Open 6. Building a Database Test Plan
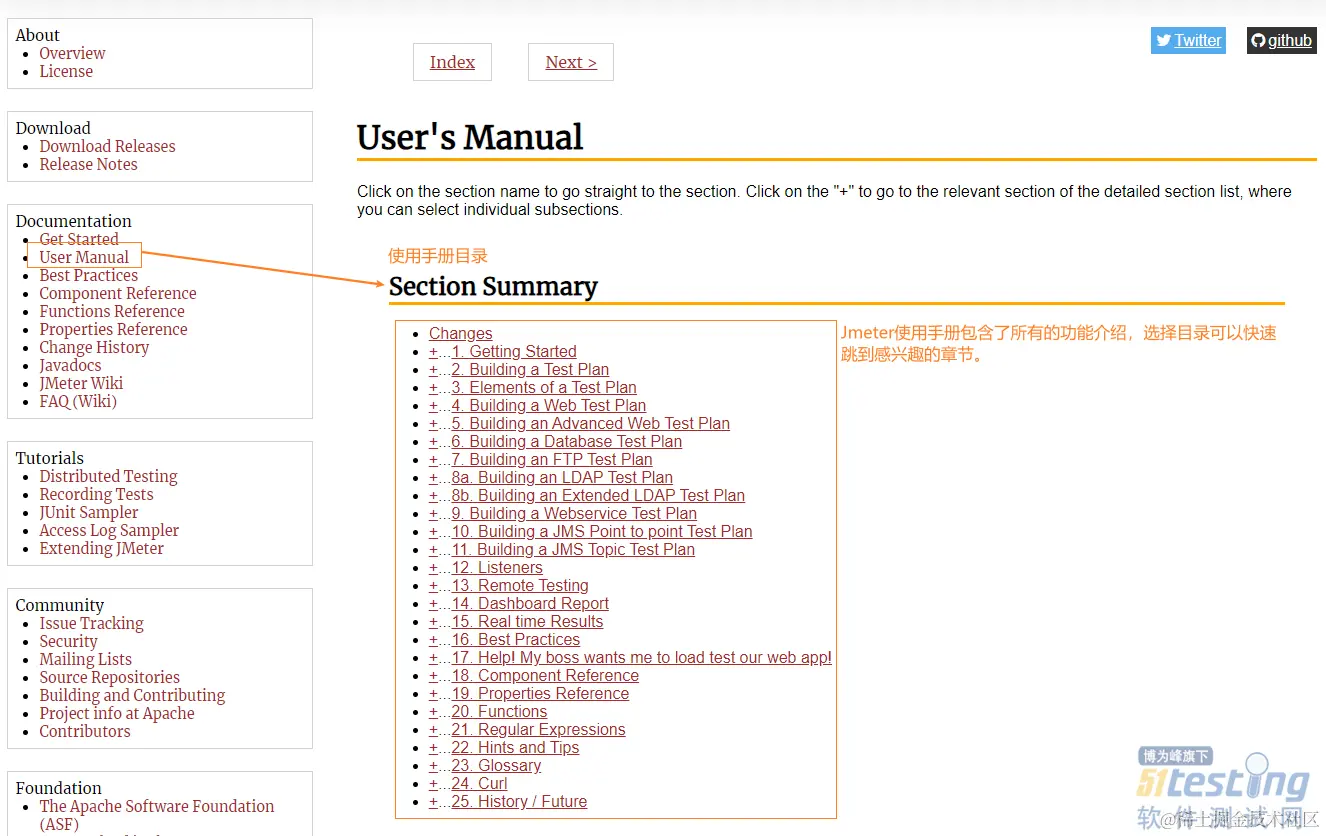Image resolution: width=1326 pixels, height=836 pixels. click(x=566, y=442)
